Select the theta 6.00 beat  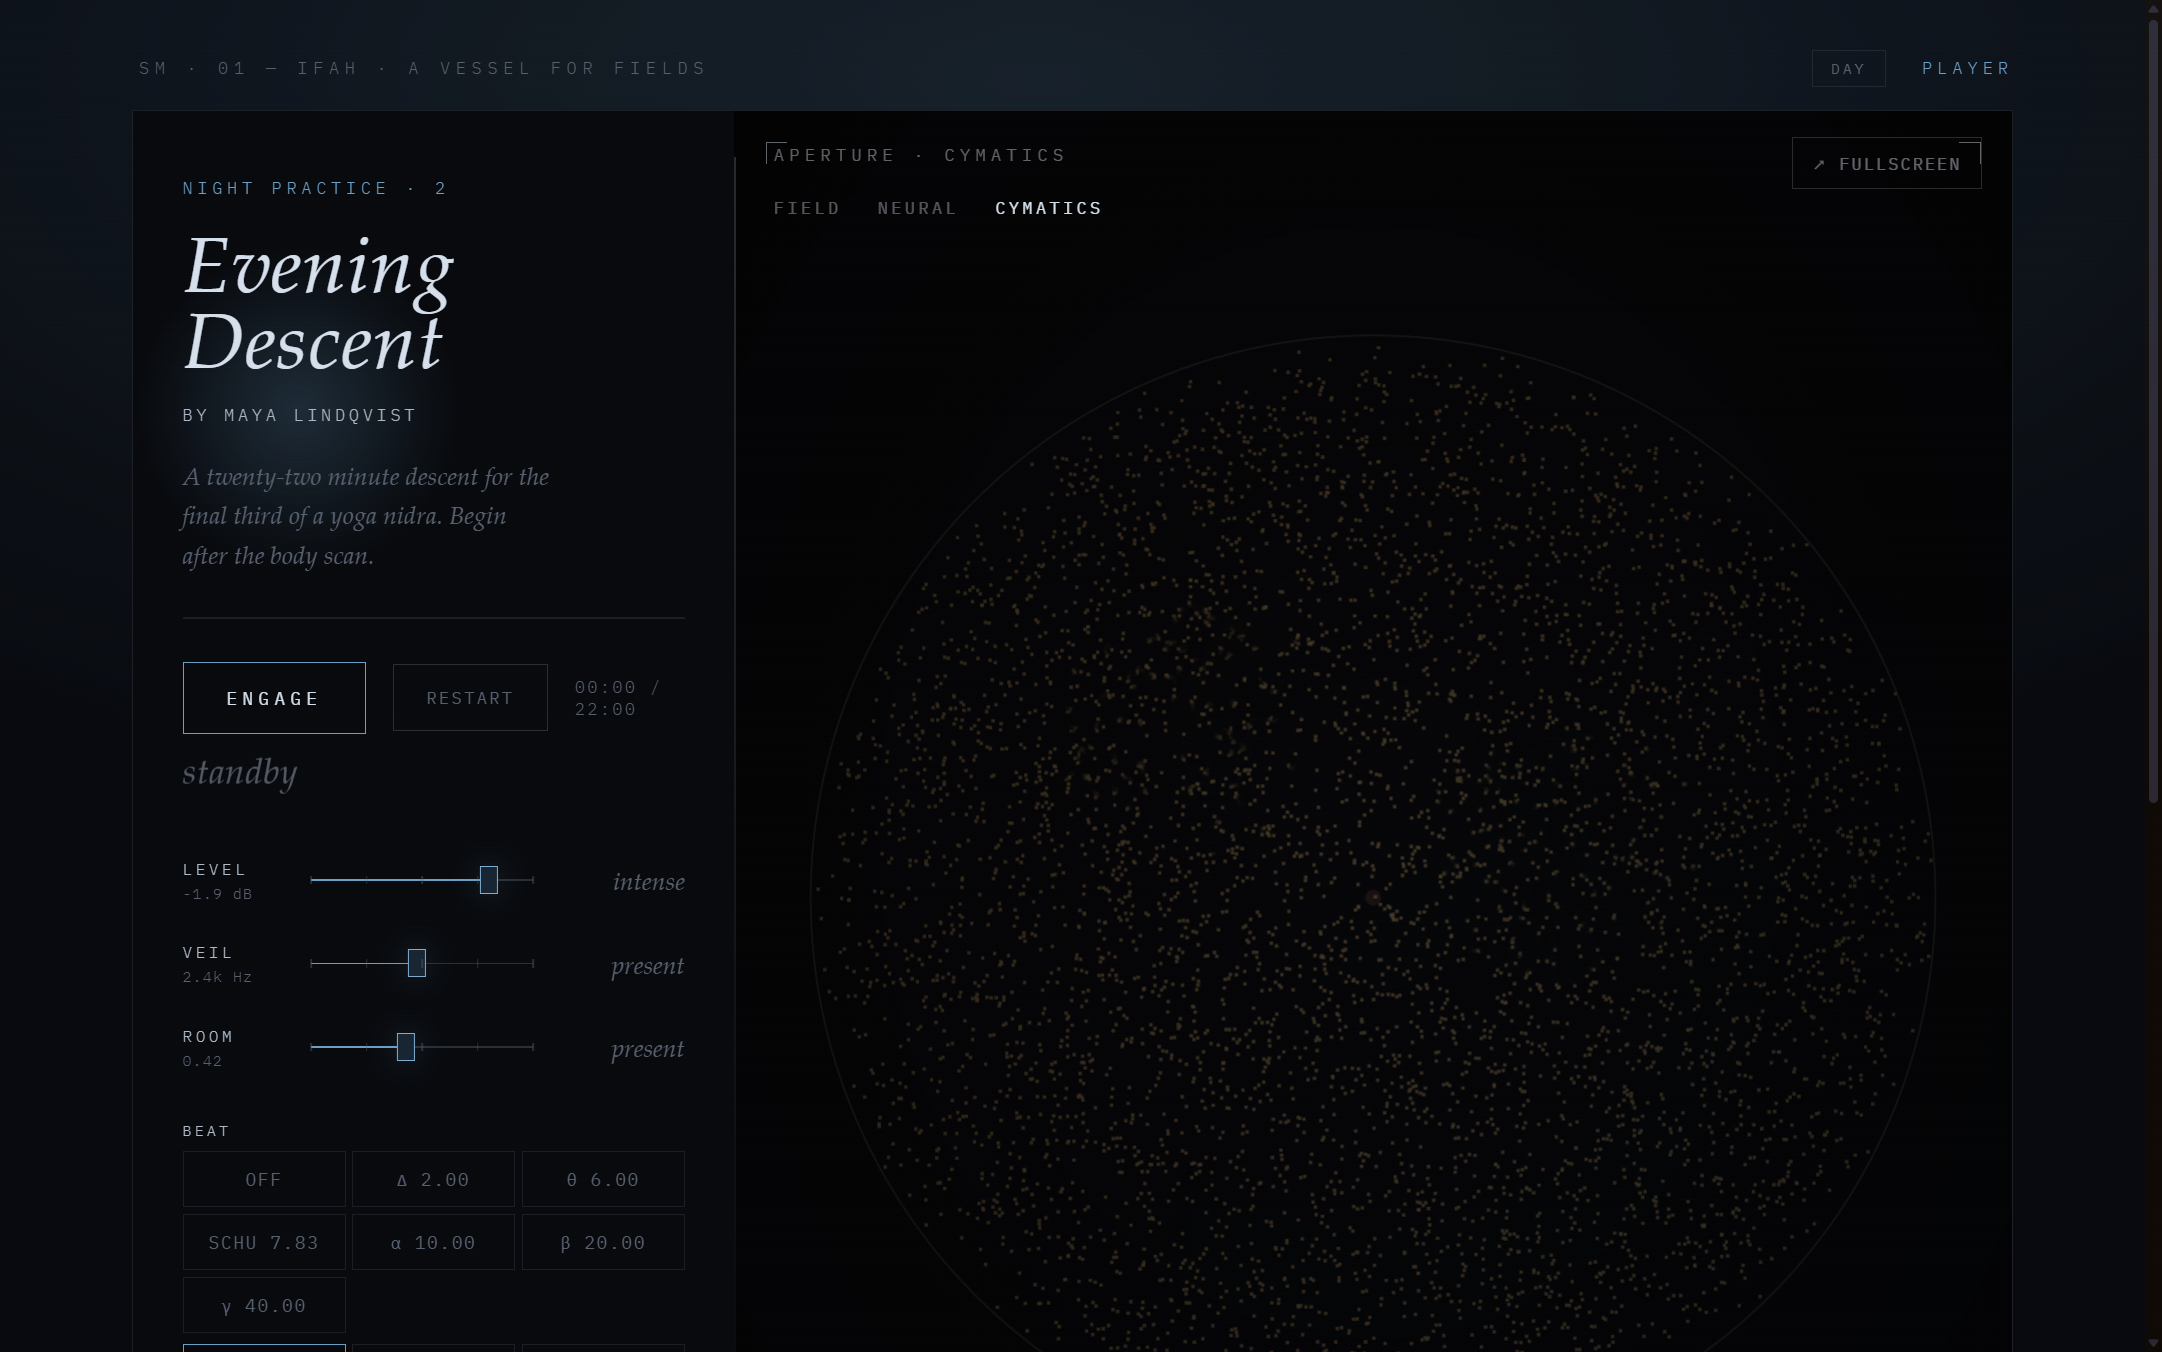(603, 1179)
